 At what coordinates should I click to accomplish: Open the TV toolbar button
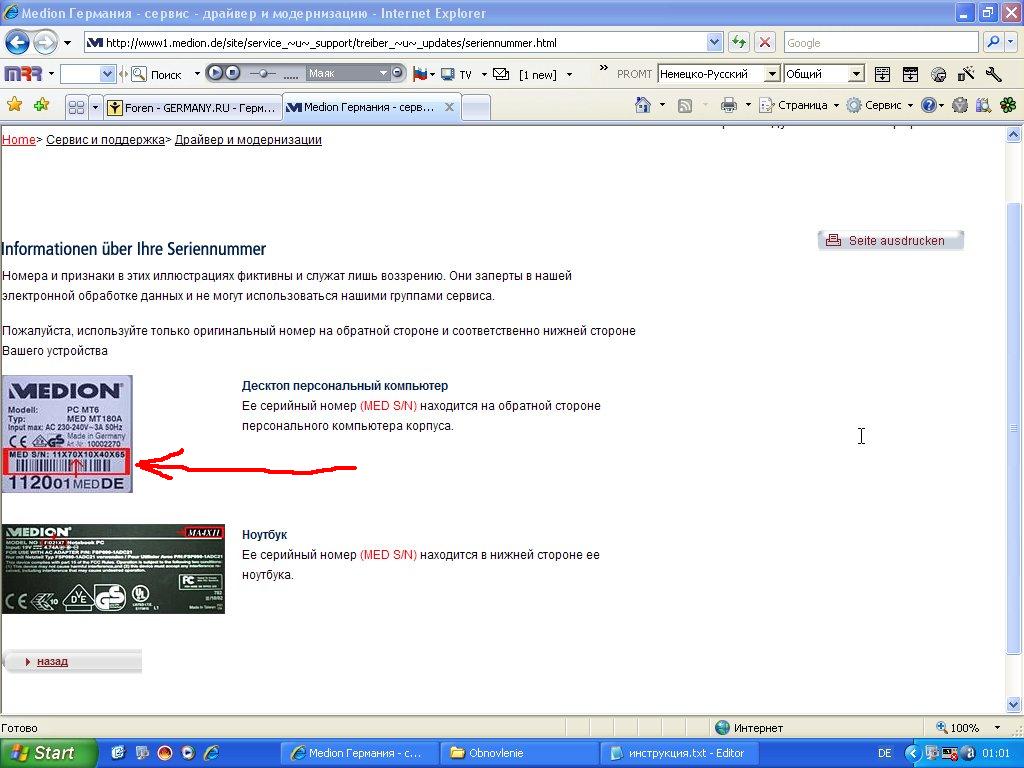click(456, 74)
